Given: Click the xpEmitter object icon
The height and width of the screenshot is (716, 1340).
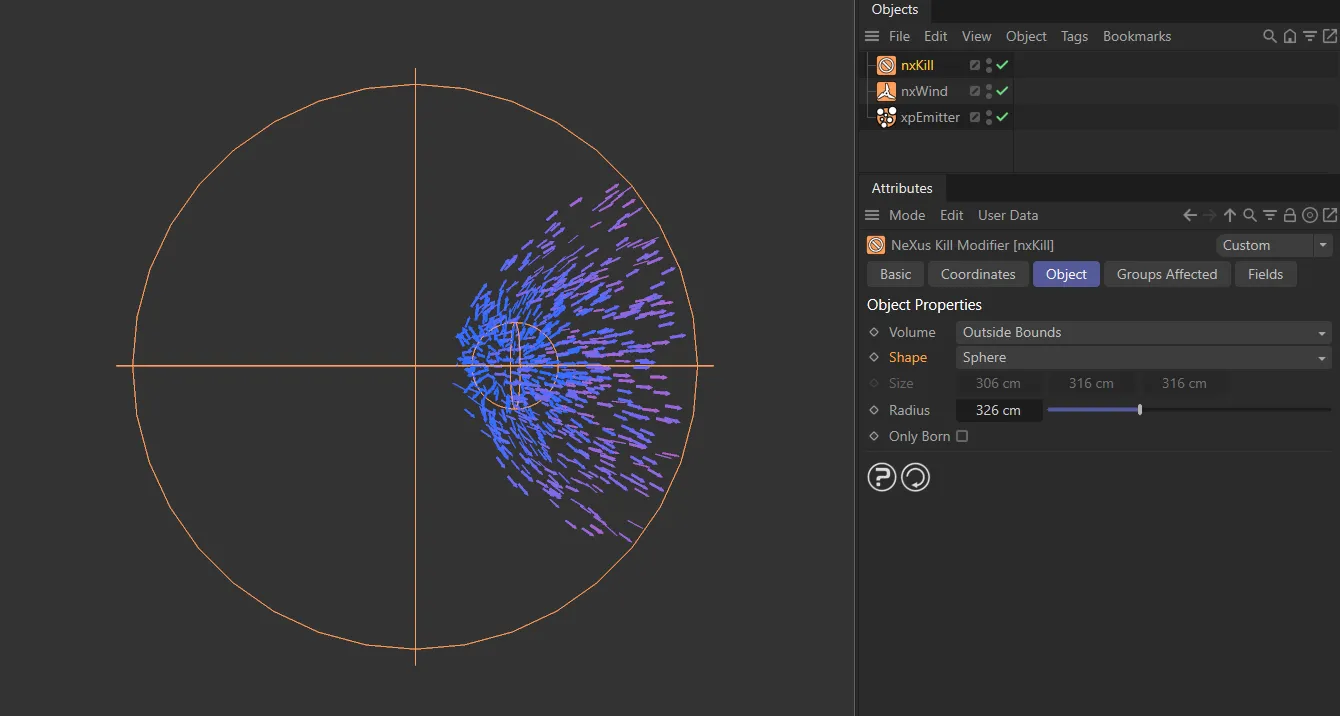Looking at the screenshot, I should tap(886, 117).
